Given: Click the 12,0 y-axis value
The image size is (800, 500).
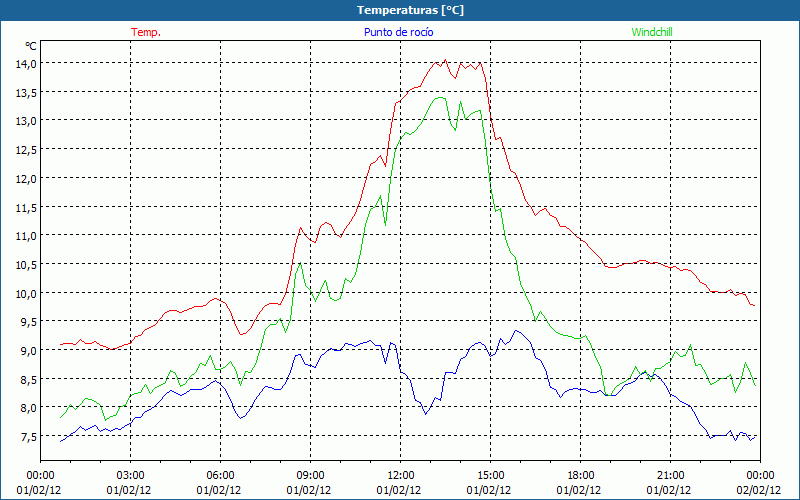Looking at the screenshot, I should coord(26,179).
